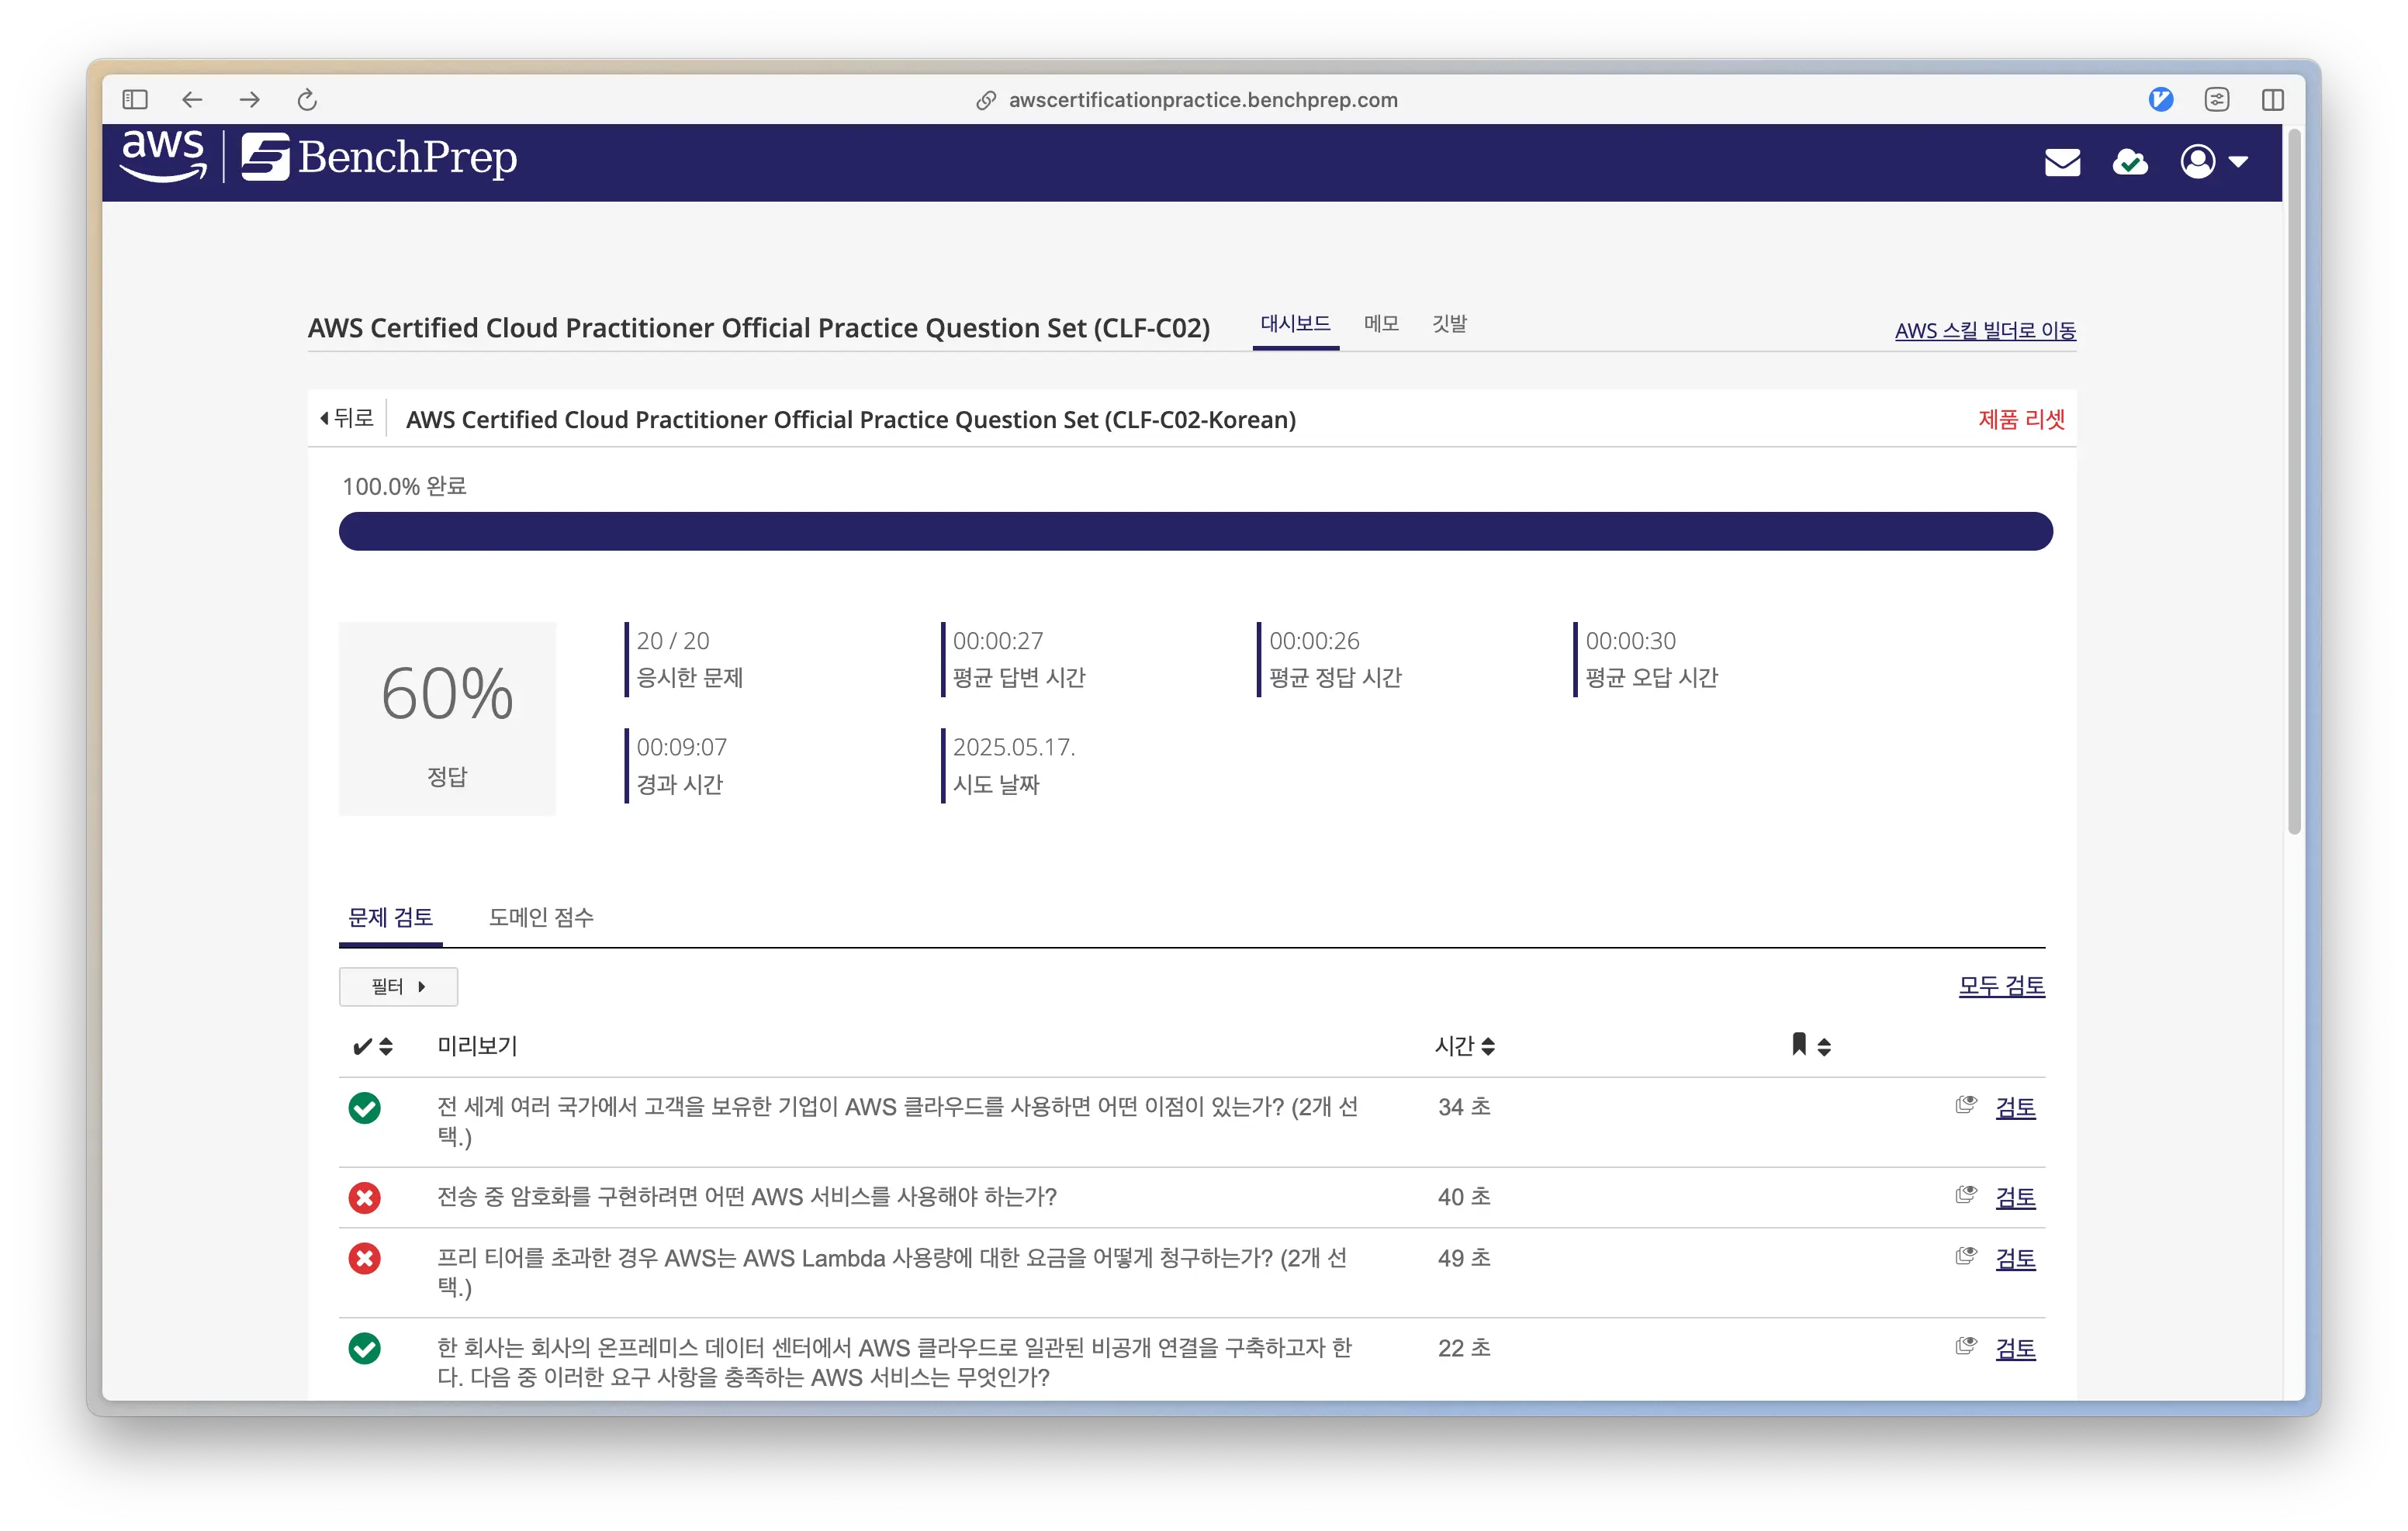Click the cloud sync checkmark icon
This screenshot has height=1531, width=2408.
point(2129,162)
